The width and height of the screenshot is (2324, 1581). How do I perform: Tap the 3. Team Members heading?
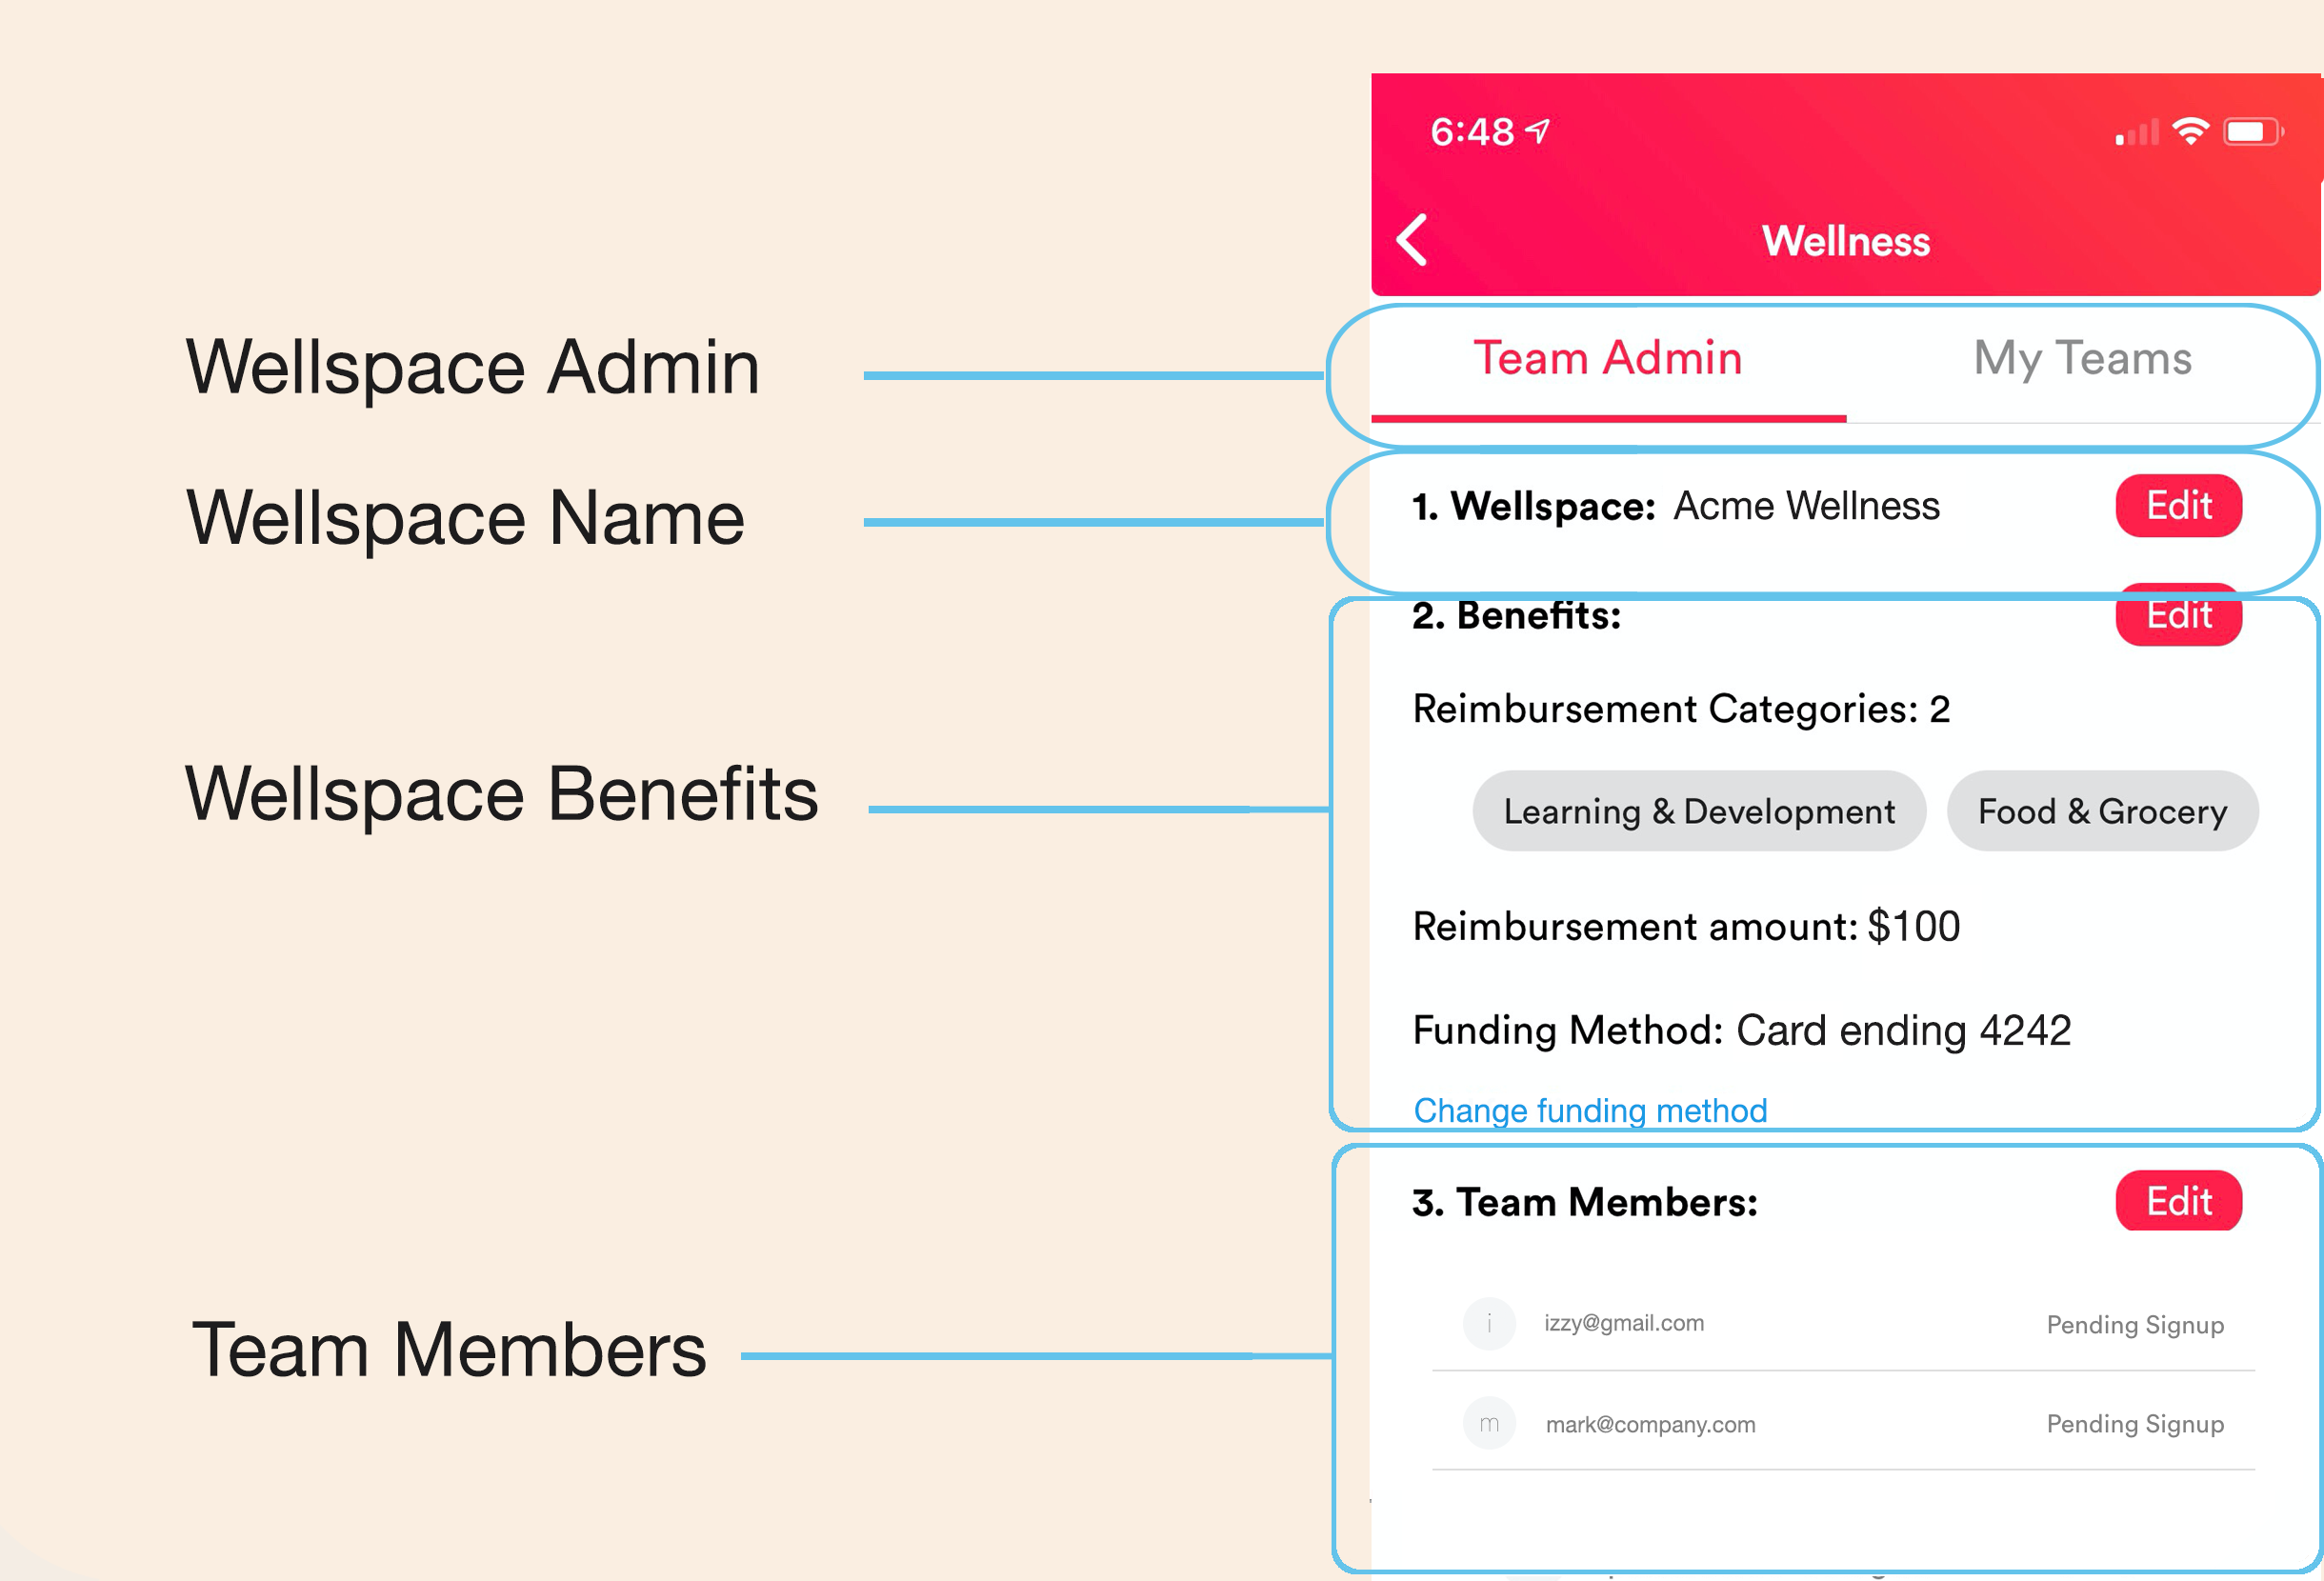(x=1585, y=1202)
